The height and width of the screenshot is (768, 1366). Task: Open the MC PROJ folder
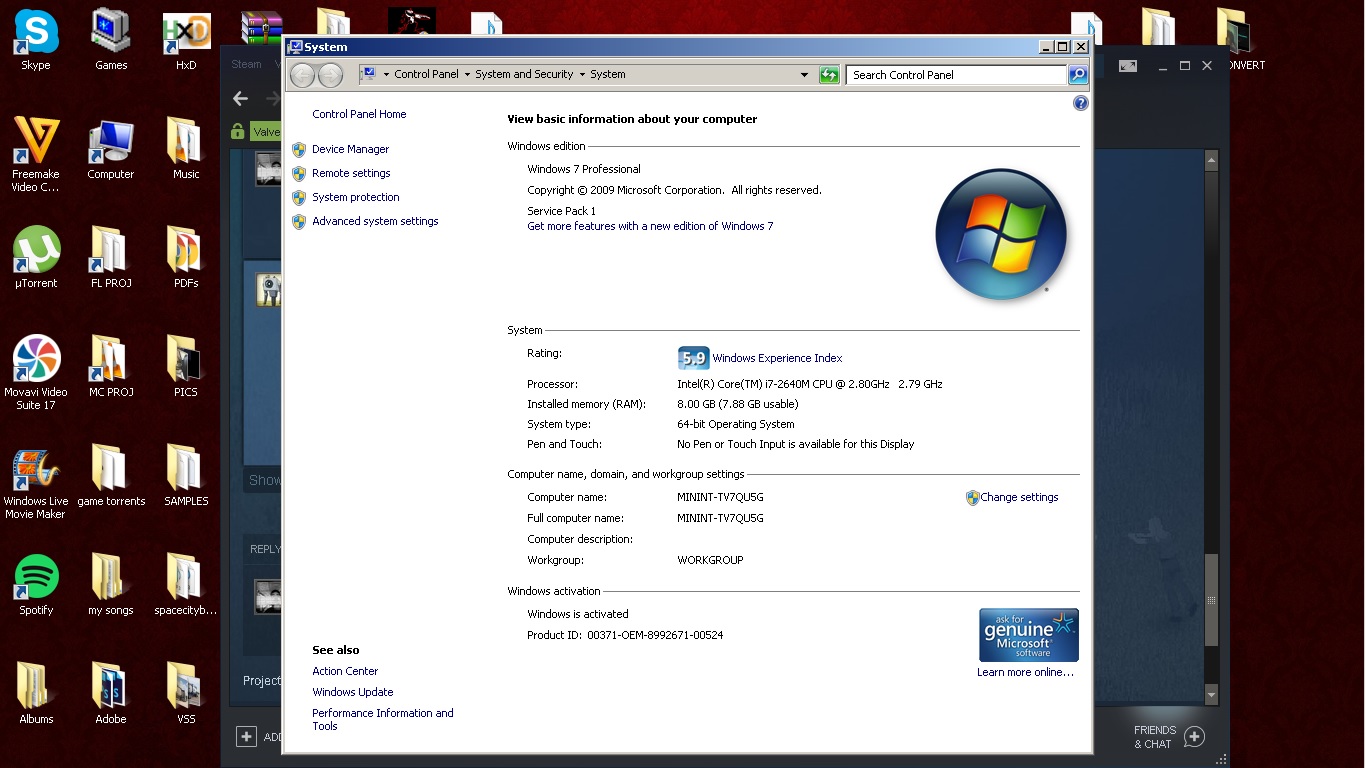tap(111, 367)
